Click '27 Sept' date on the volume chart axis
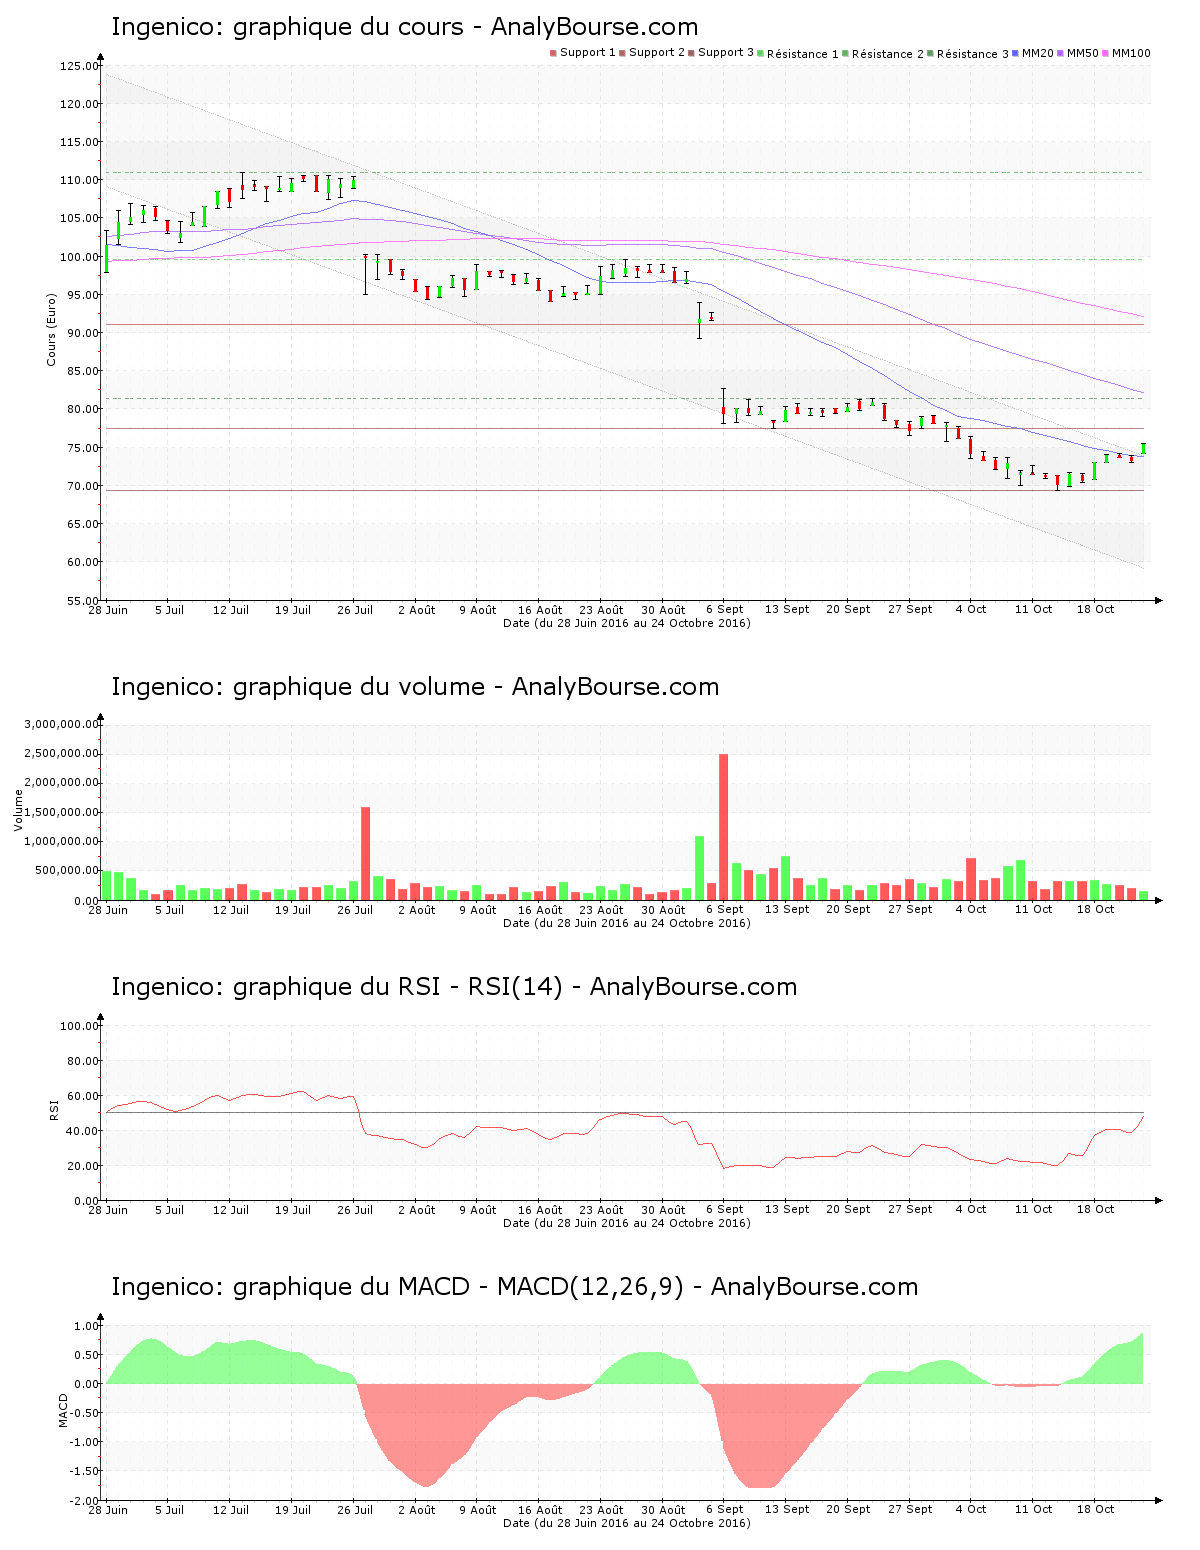Screen dimensions: 1200x1550 pos(910,910)
